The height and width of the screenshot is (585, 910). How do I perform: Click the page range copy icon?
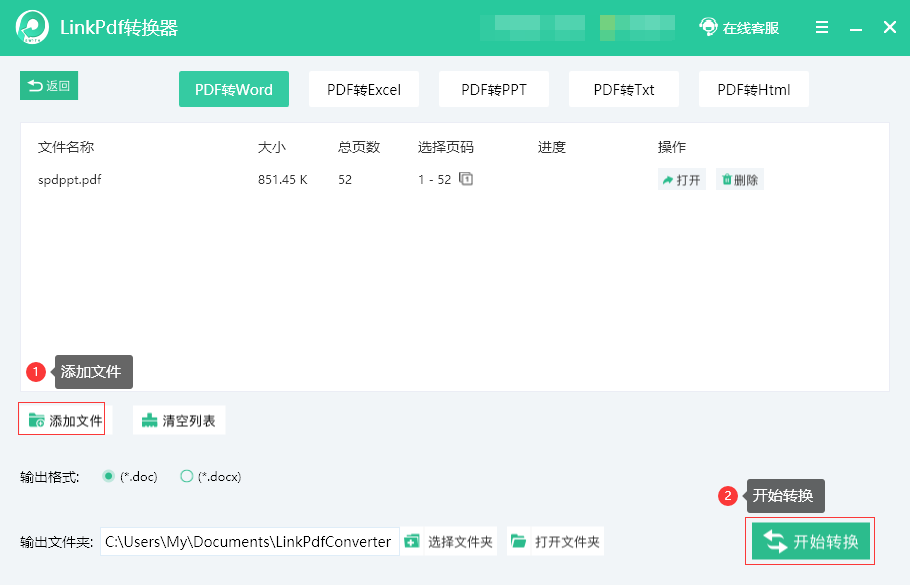[x=465, y=179]
